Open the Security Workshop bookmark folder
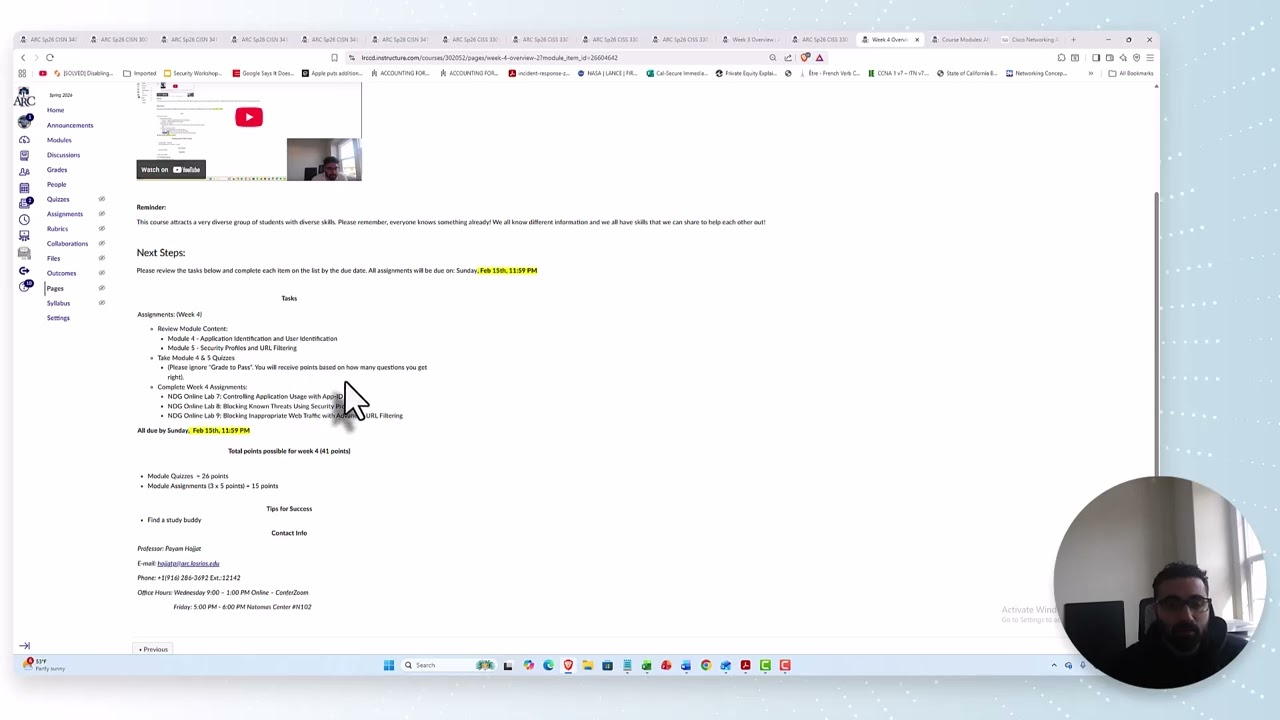The height and width of the screenshot is (720, 1280). point(192,73)
